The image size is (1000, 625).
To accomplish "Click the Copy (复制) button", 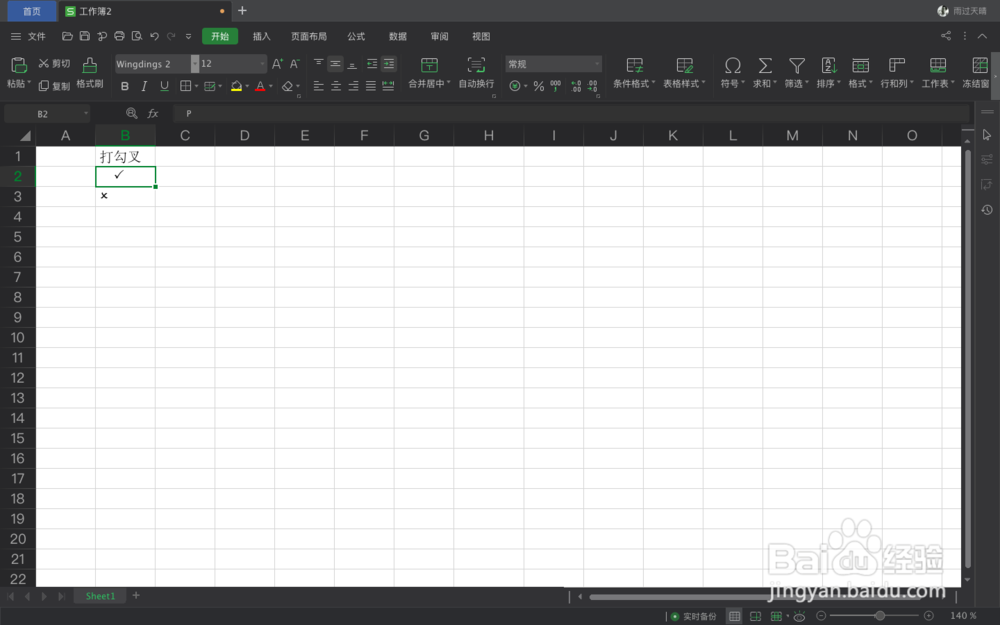I will click(x=54, y=85).
